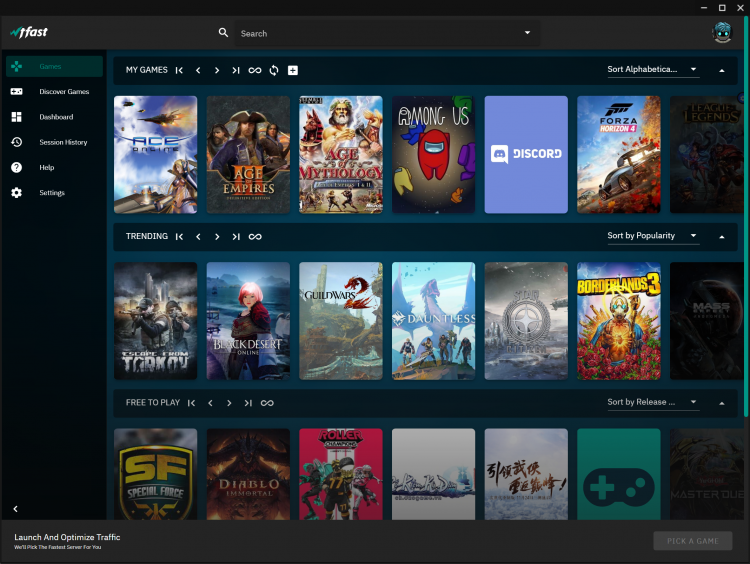Viewport: 750px width, 564px height.
Task: Select the League of Legends card
Action: click(707, 155)
